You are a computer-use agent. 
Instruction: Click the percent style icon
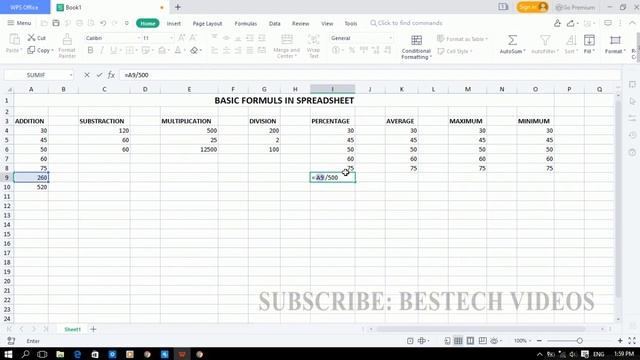tap(351, 50)
